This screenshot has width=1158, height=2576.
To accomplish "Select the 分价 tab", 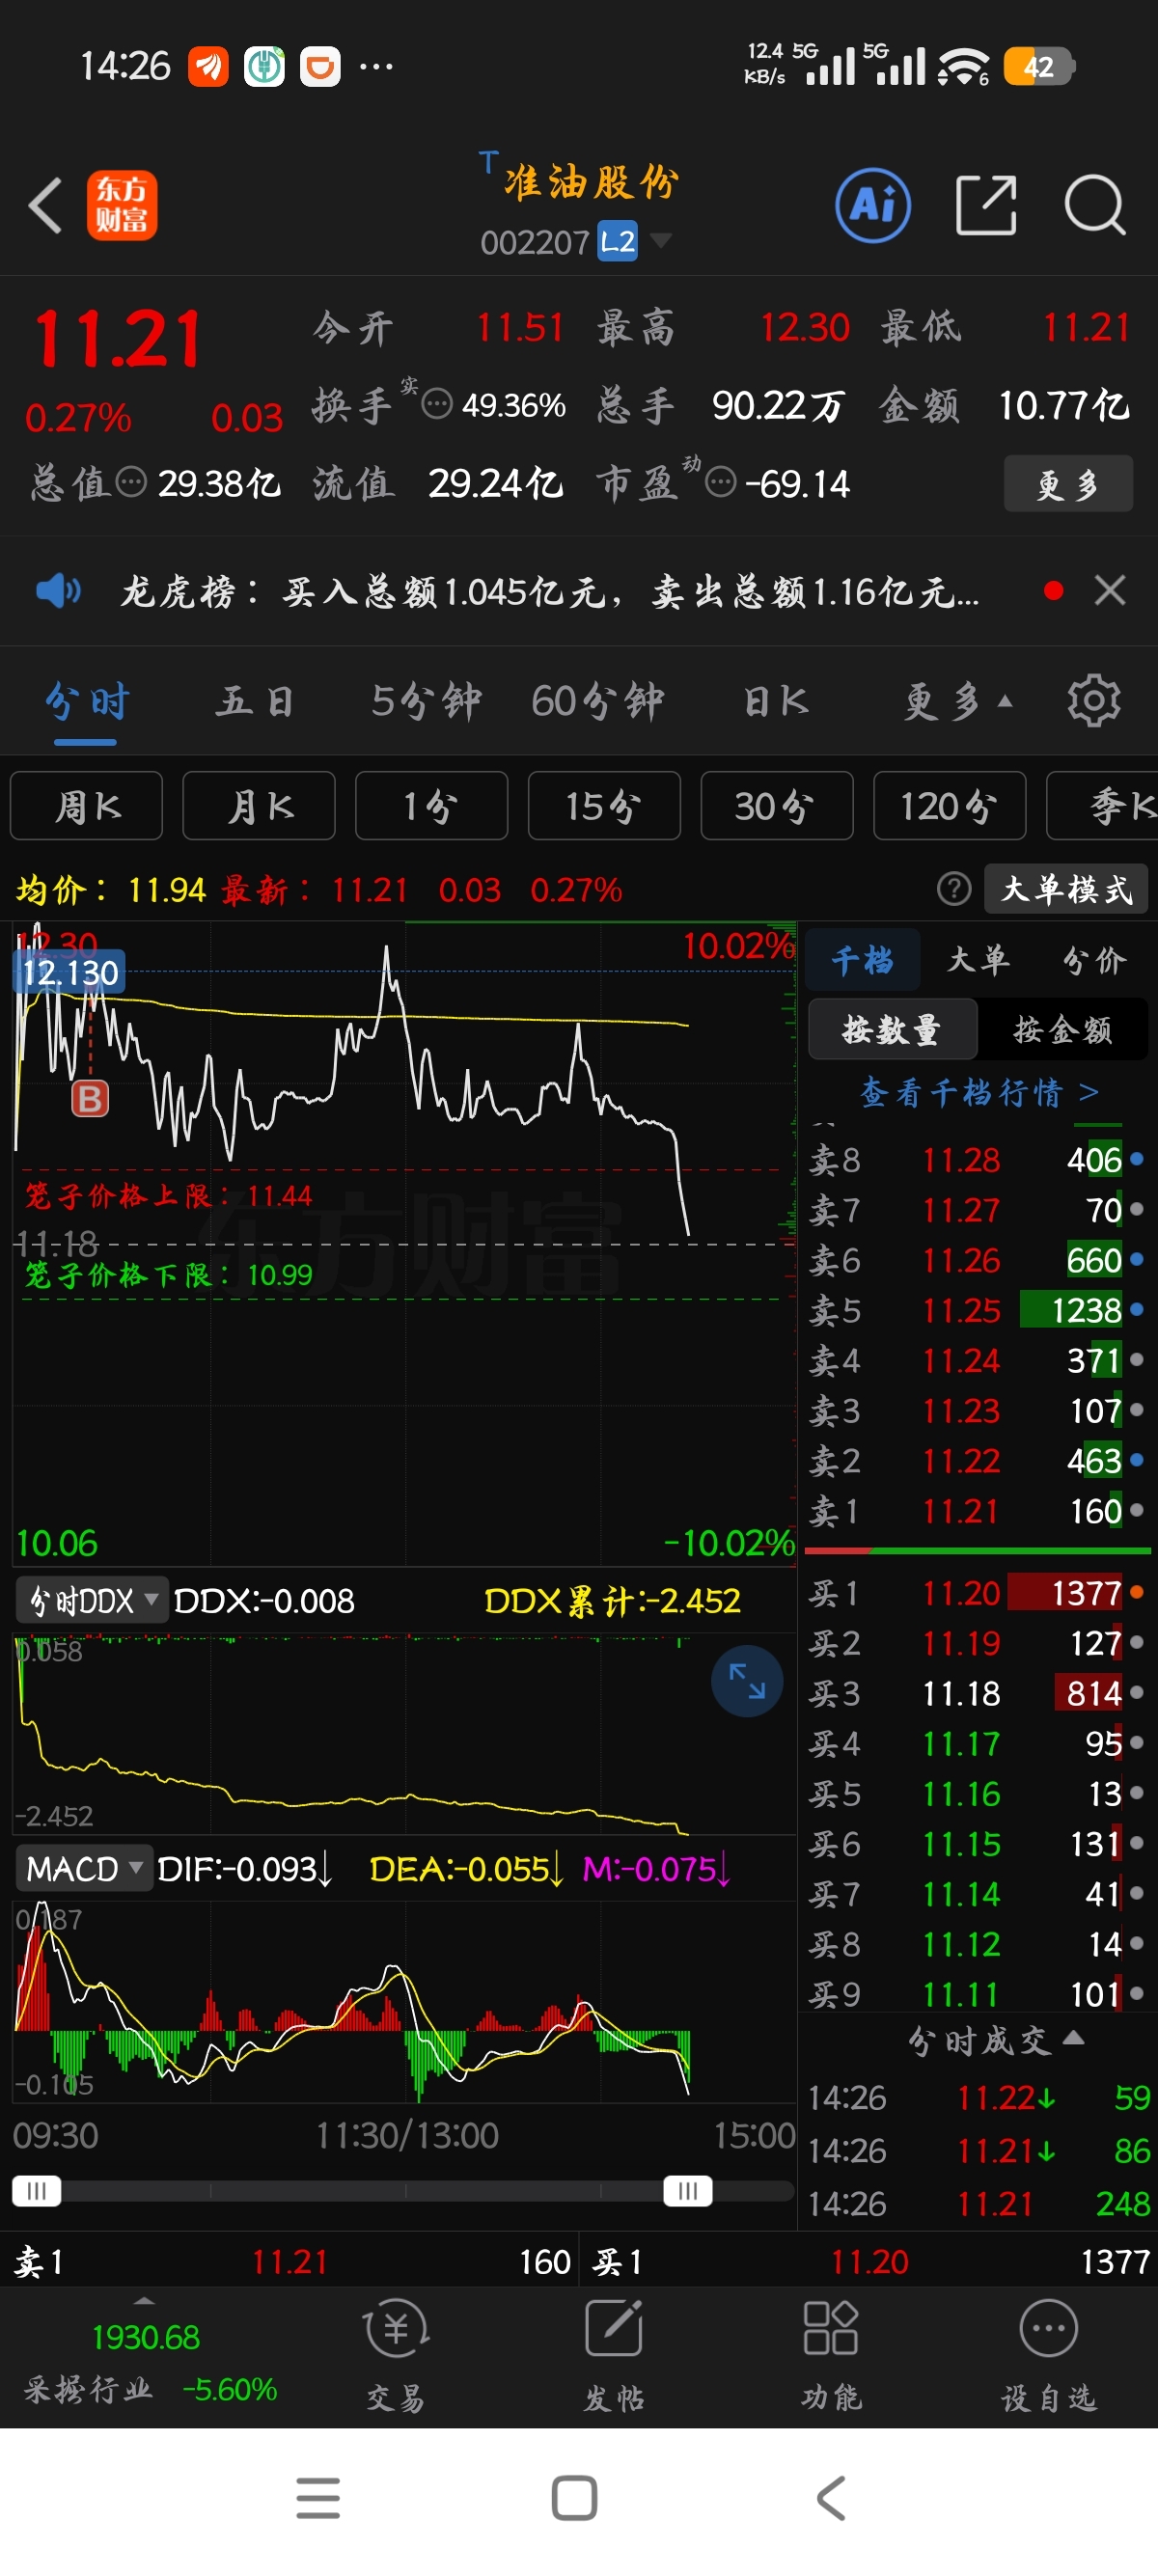I will pyautogui.click(x=1095, y=960).
